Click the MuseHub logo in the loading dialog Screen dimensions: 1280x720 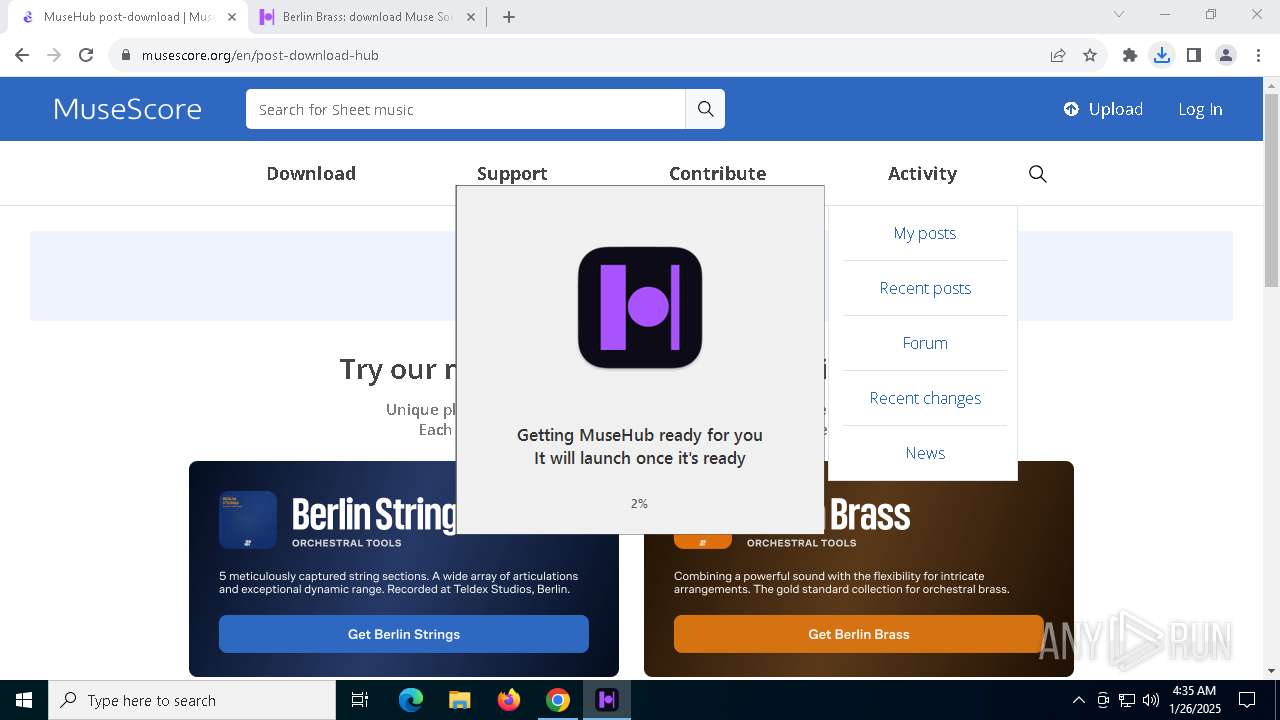[x=640, y=308]
